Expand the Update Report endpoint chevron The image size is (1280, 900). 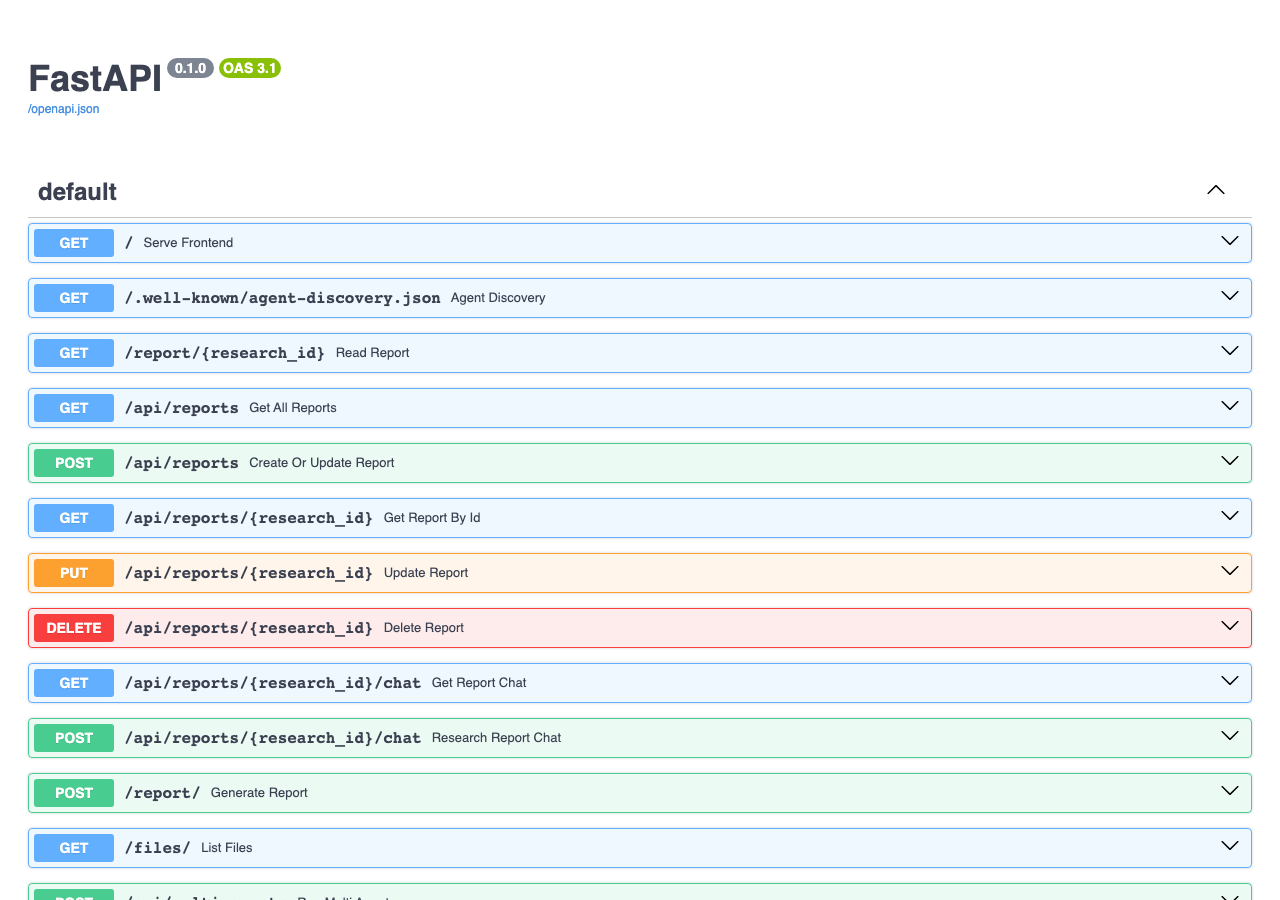click(1230, 571)
